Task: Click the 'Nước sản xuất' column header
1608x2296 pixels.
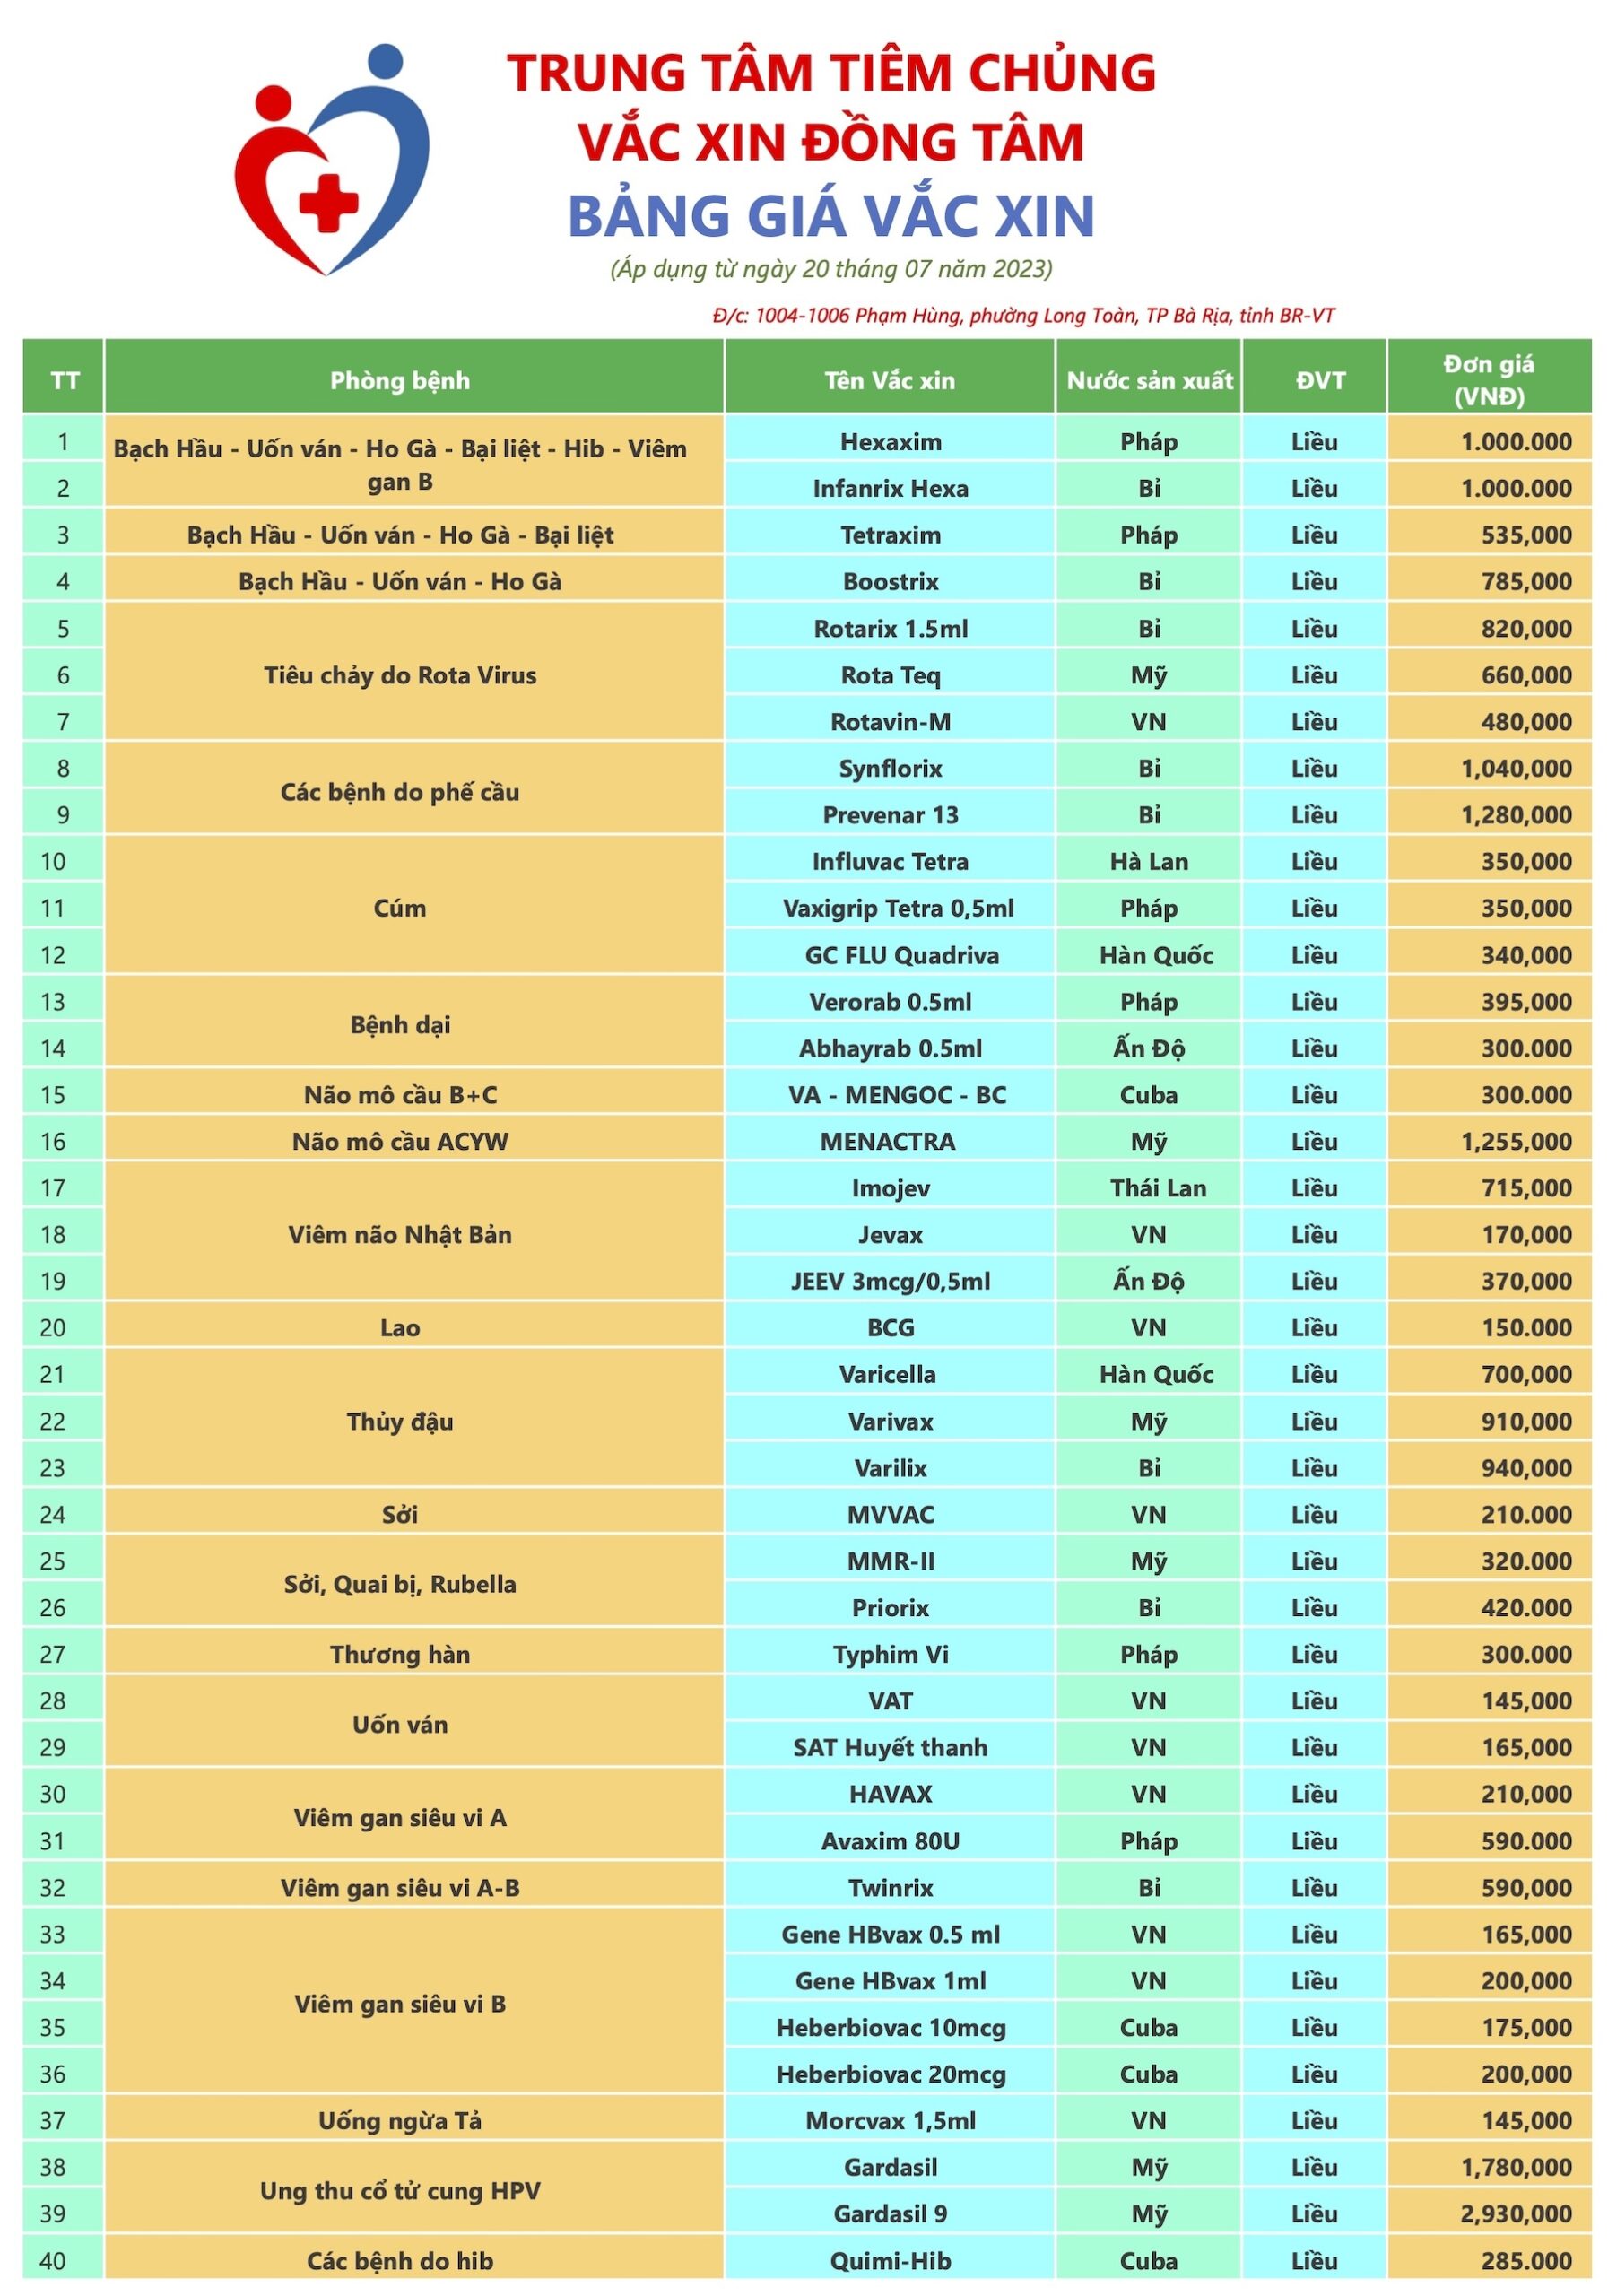Action: click(1149, 380)
